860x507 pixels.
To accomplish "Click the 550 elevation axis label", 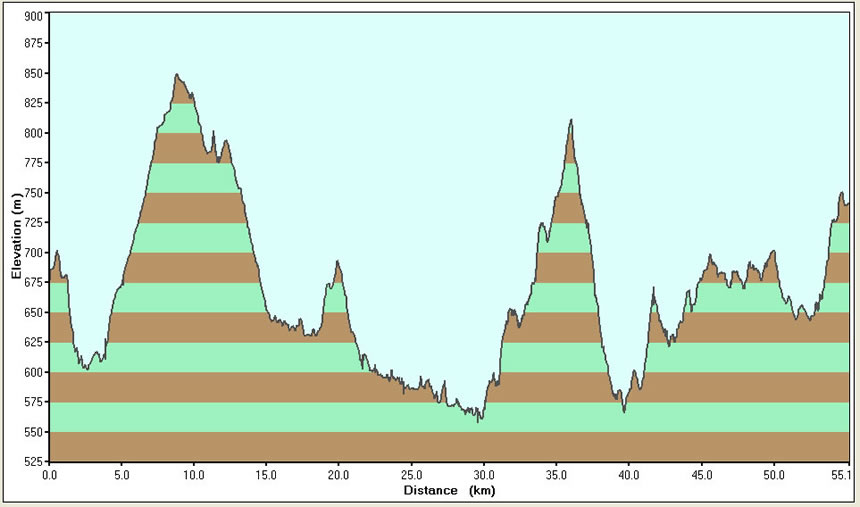I will click(x=33, y=432).
